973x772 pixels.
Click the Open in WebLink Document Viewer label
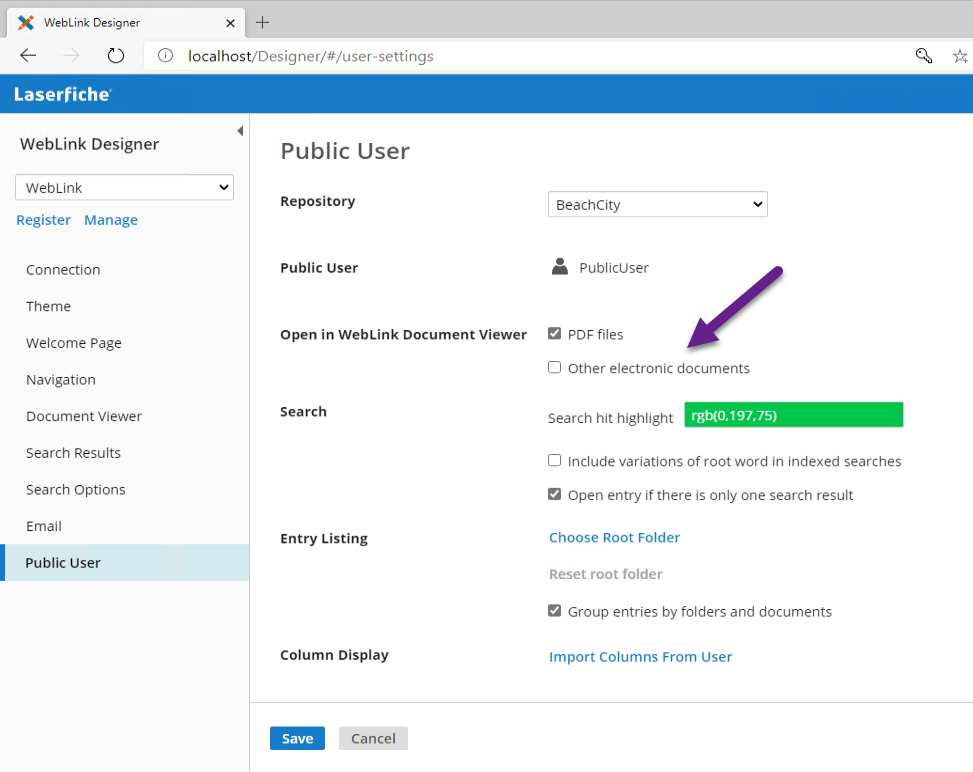tap(403, 334)
